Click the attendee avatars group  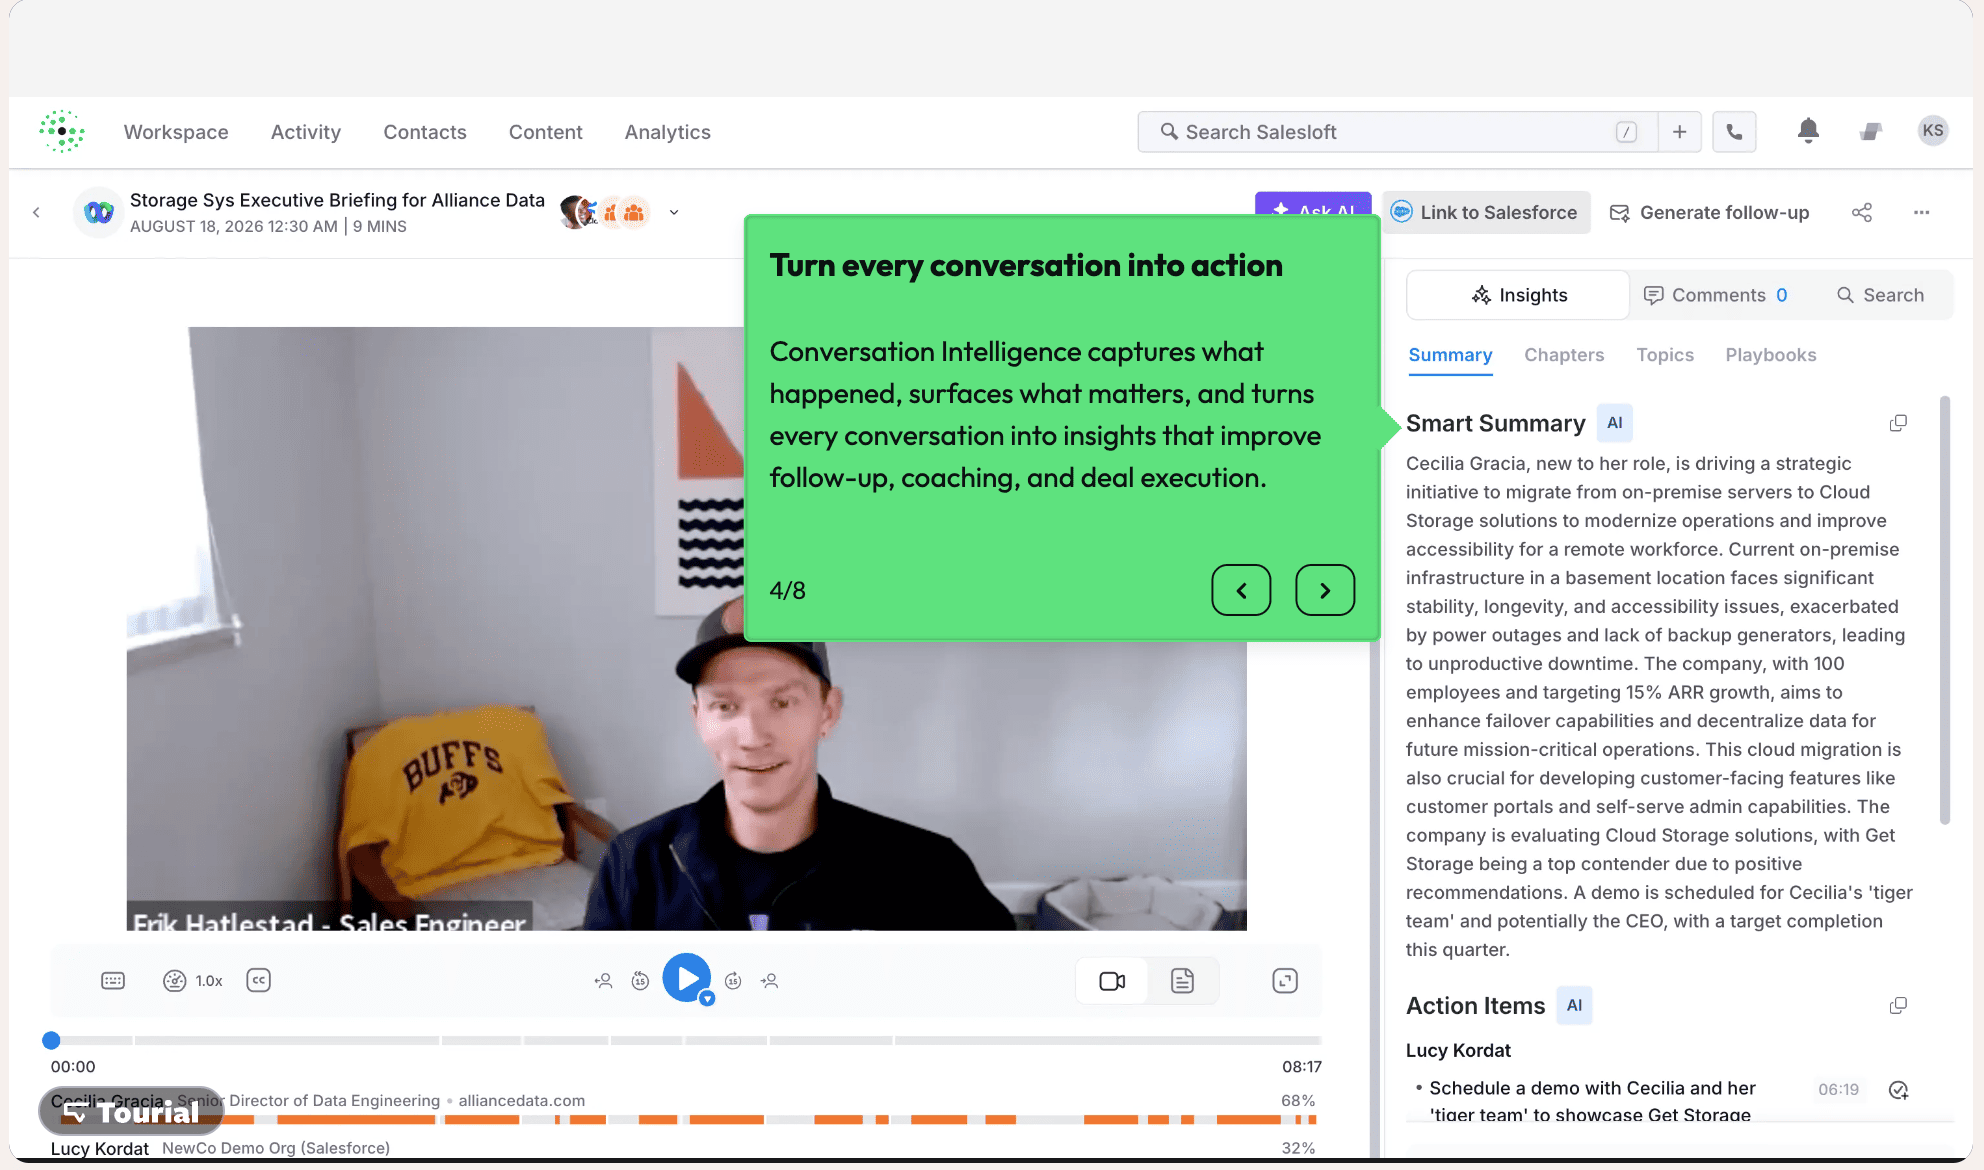605,212
